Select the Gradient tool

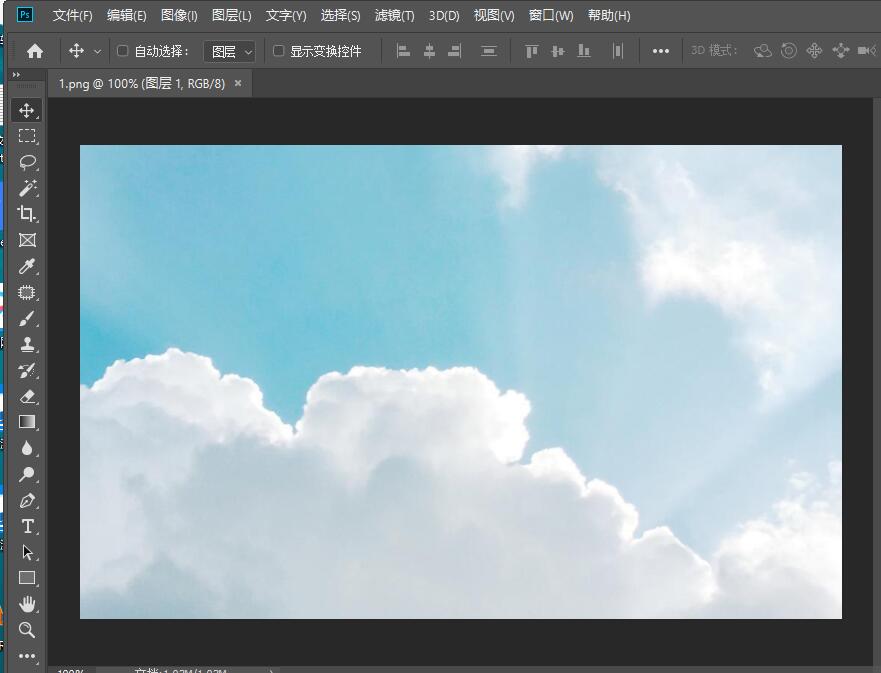[26, 422]
